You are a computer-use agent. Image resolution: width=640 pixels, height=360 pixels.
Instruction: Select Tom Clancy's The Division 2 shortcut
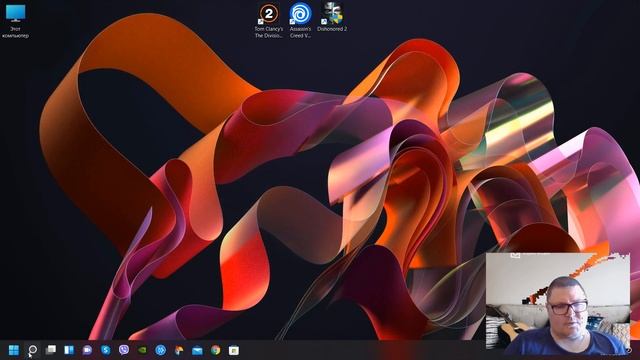pyautogui.click(x=269, y=20)
